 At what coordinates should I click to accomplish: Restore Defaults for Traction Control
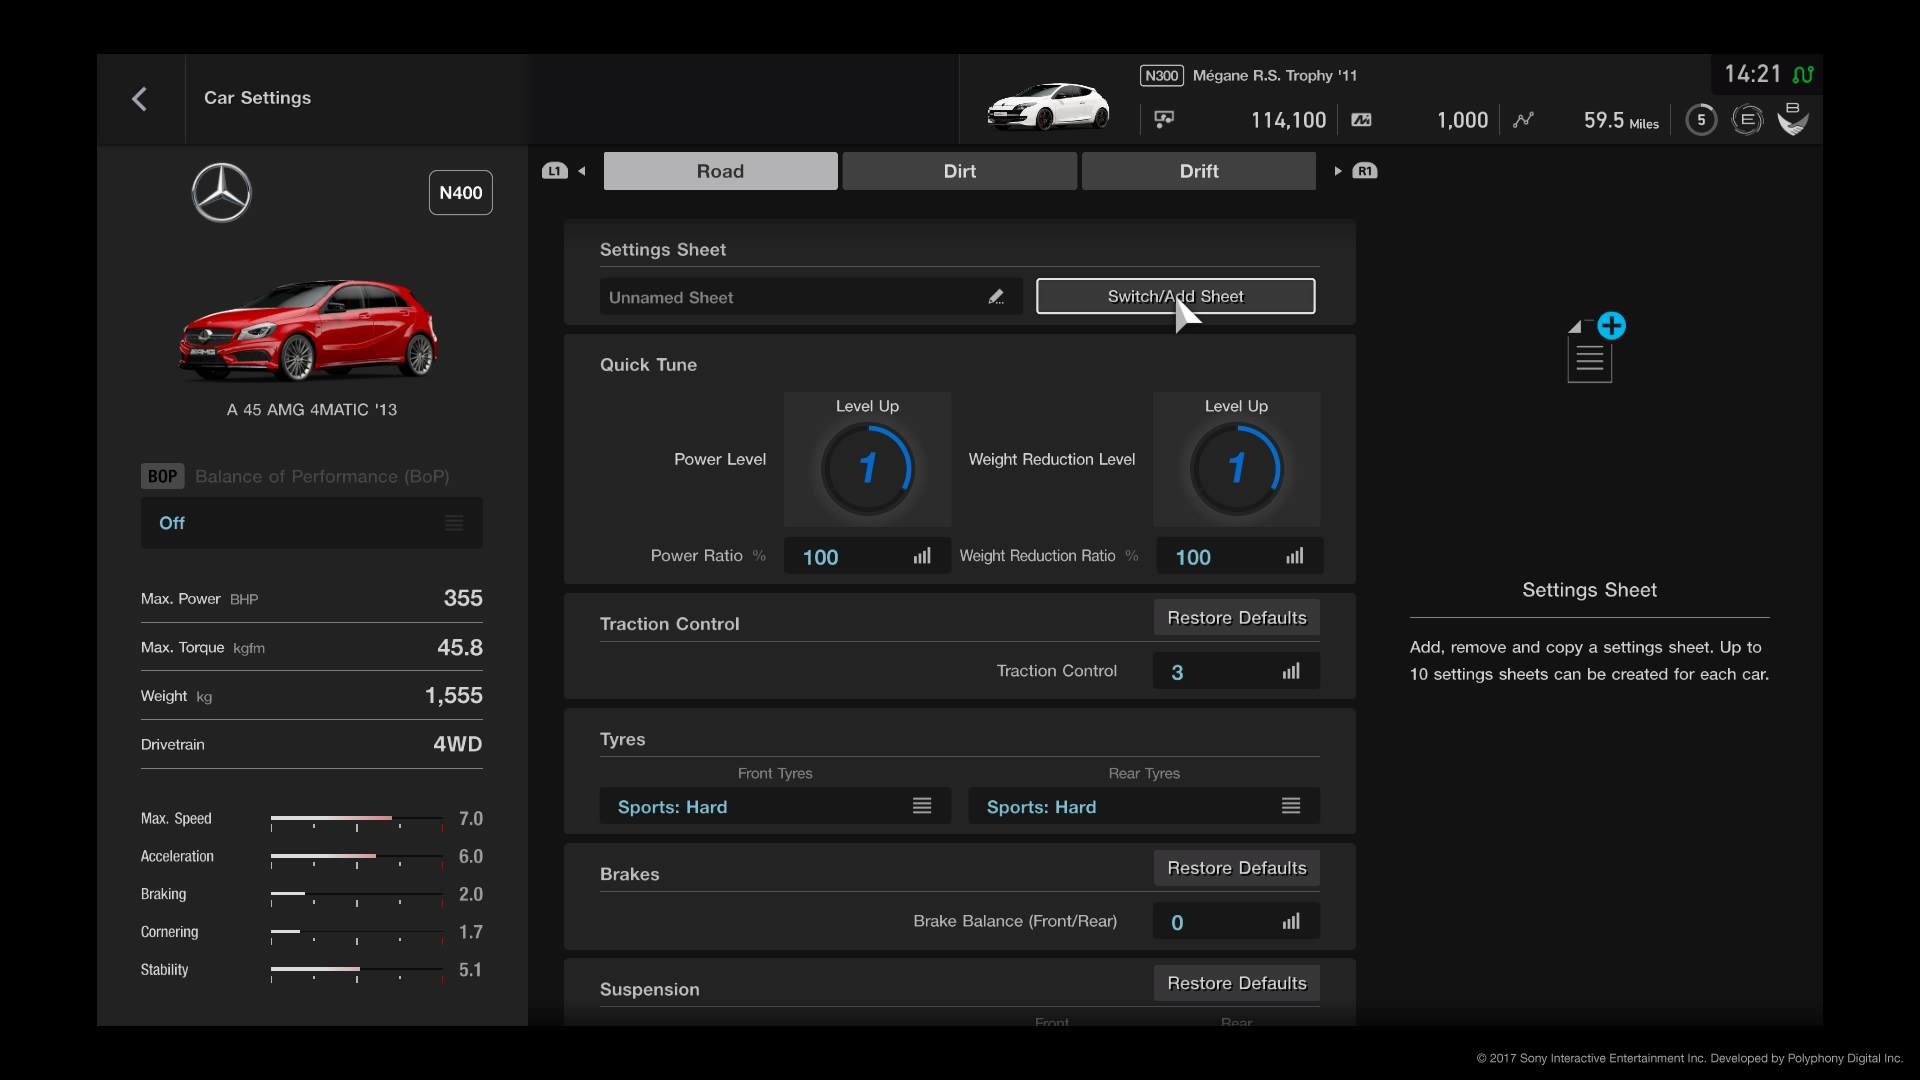(1236, 618)
